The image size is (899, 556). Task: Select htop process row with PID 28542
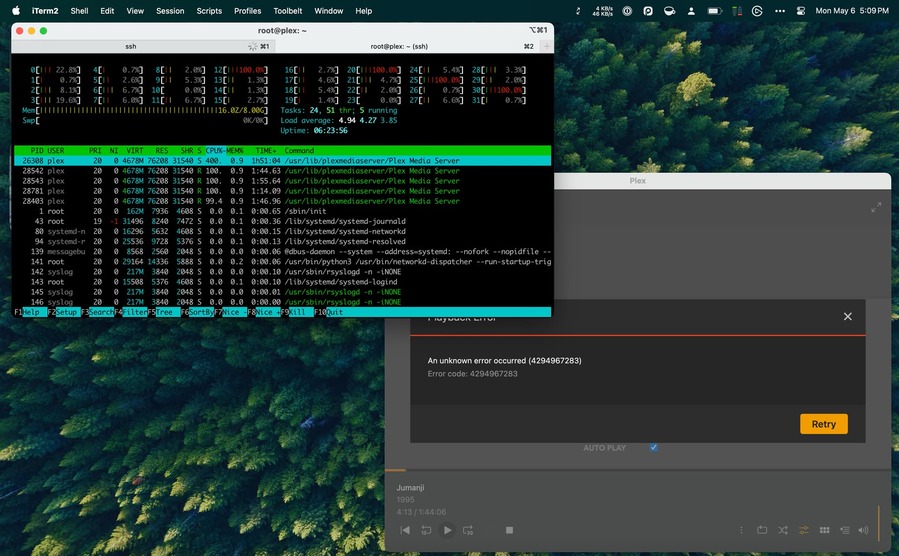click(282, 171)
